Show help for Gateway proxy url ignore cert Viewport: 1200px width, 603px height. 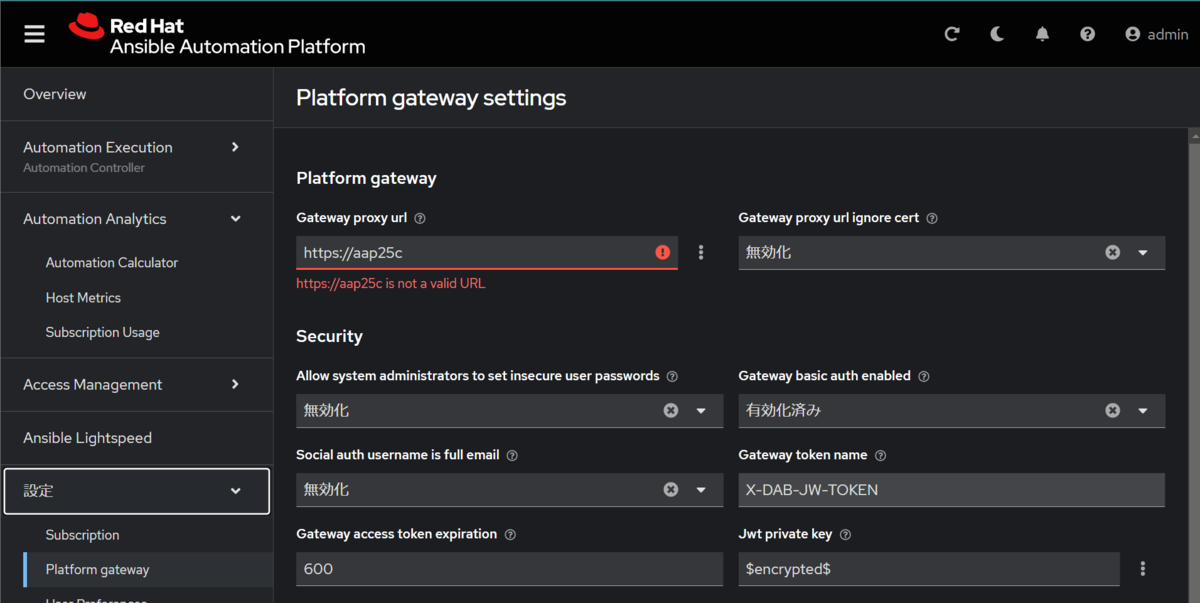point(932,218)
